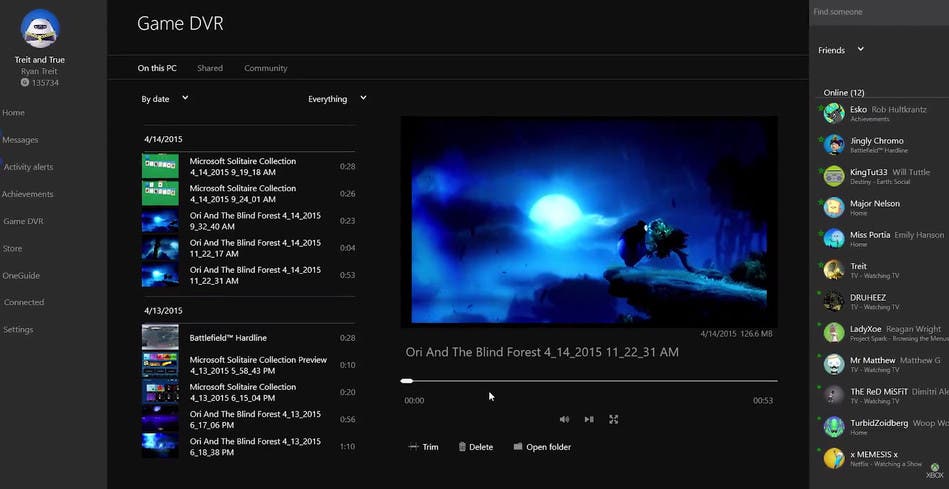The width and height of the screenshot is (949, 489).
Task: Click Mr Matthew's avatar
Action: (833, 364)
